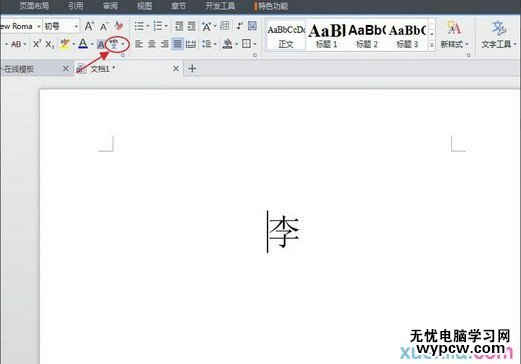Open the 审阅 ribbon tab

point(110,6)
